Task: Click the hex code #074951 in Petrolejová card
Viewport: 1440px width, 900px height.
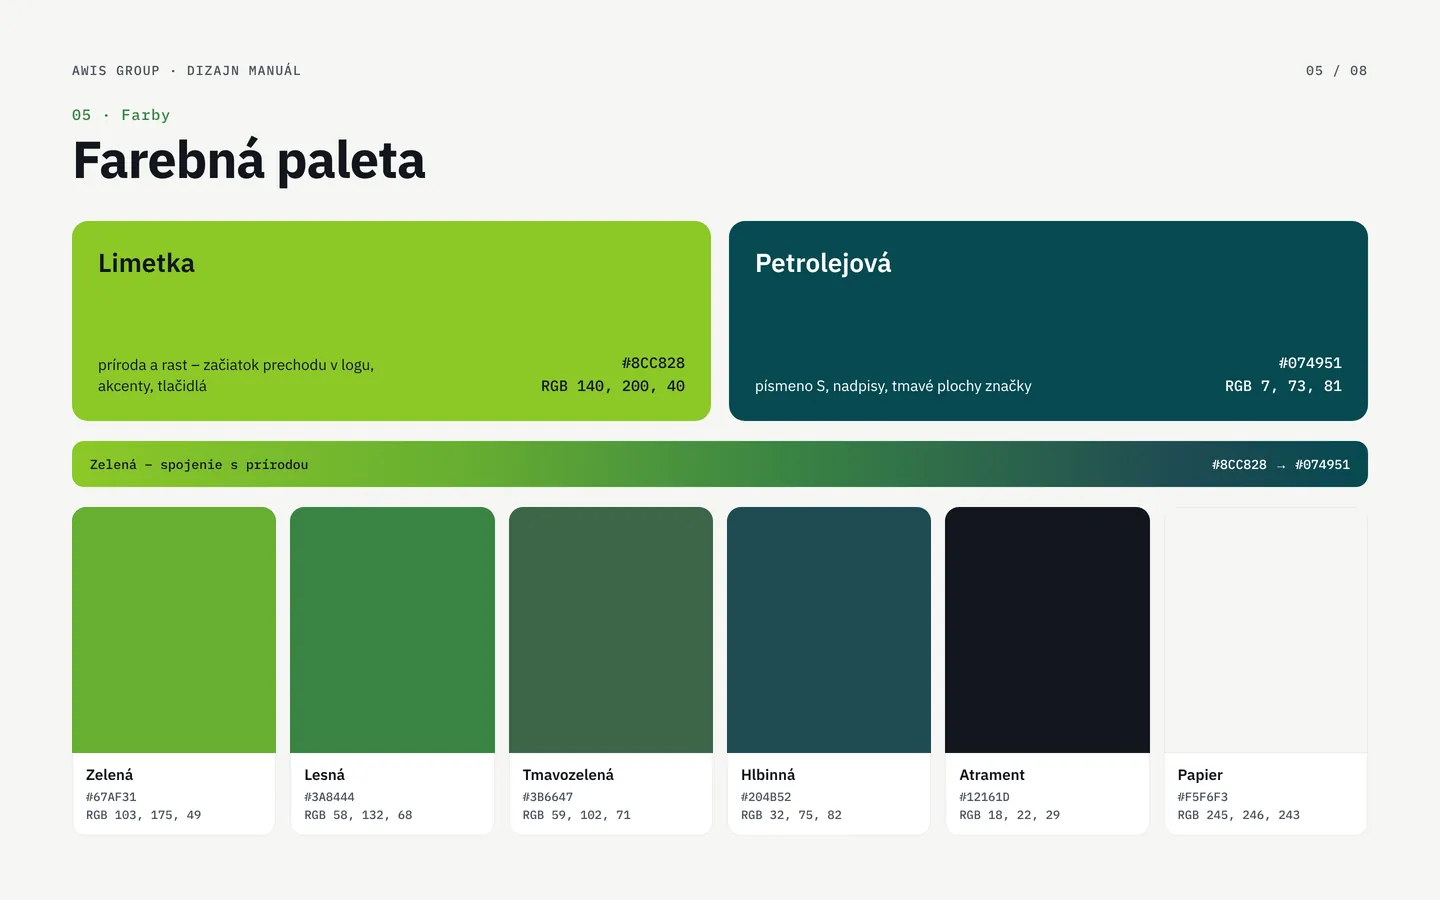Action: pos(1310,363)
